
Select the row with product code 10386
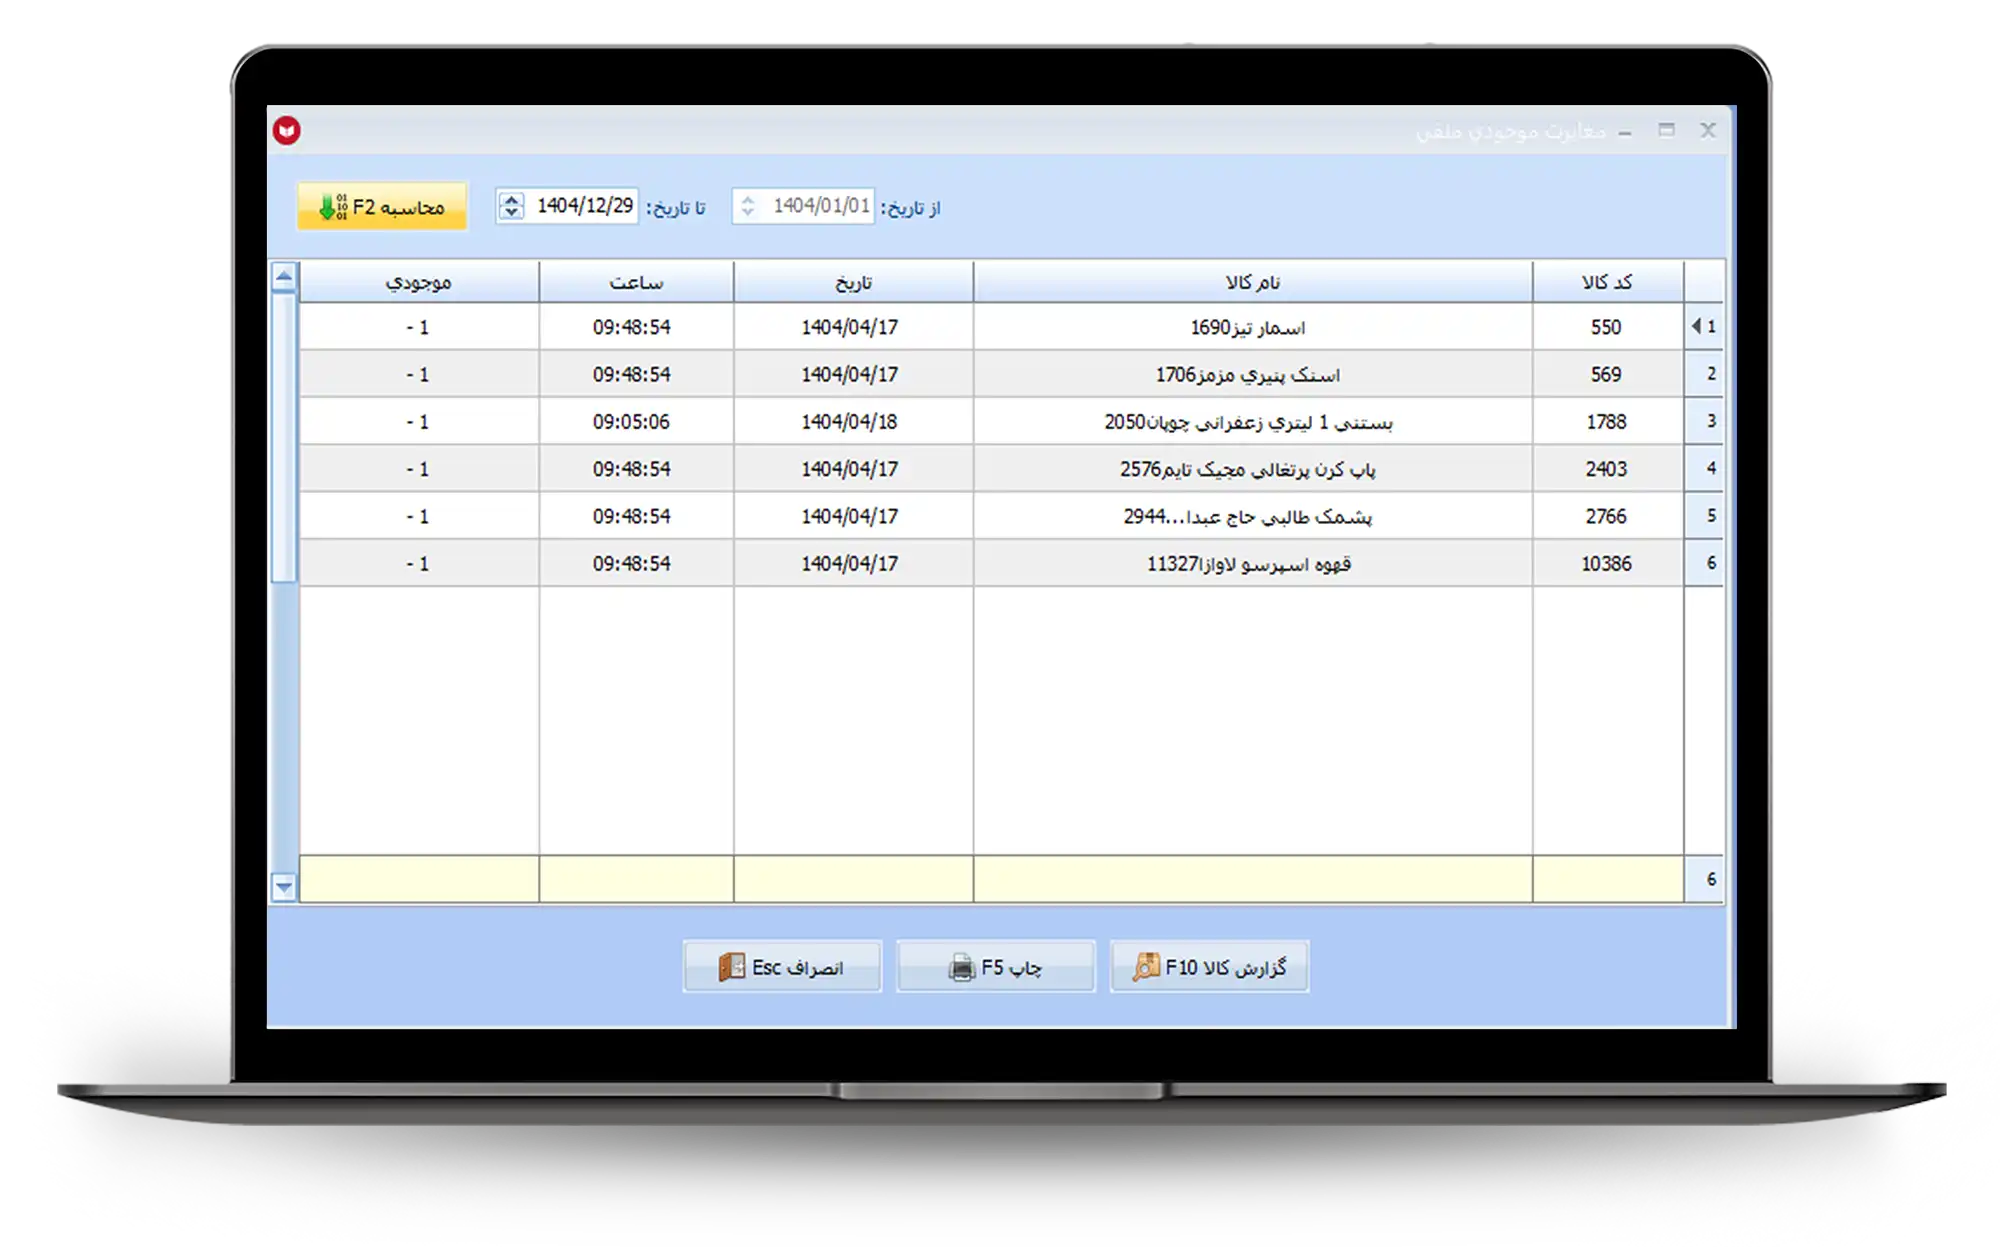point(1606,564)
